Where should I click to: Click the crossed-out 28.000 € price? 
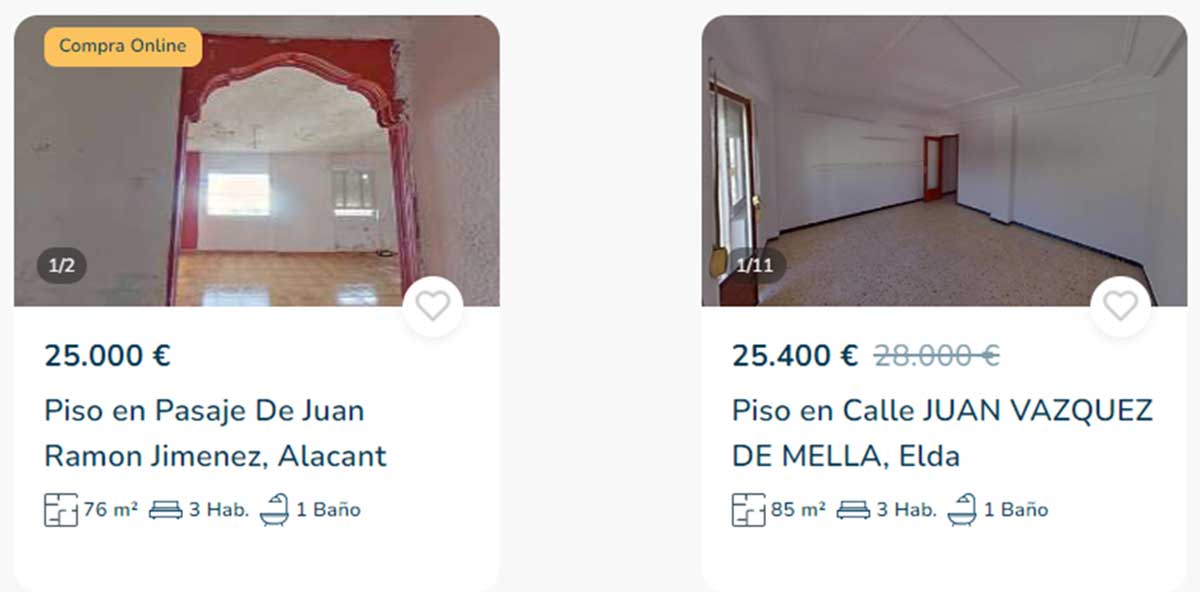937,355
